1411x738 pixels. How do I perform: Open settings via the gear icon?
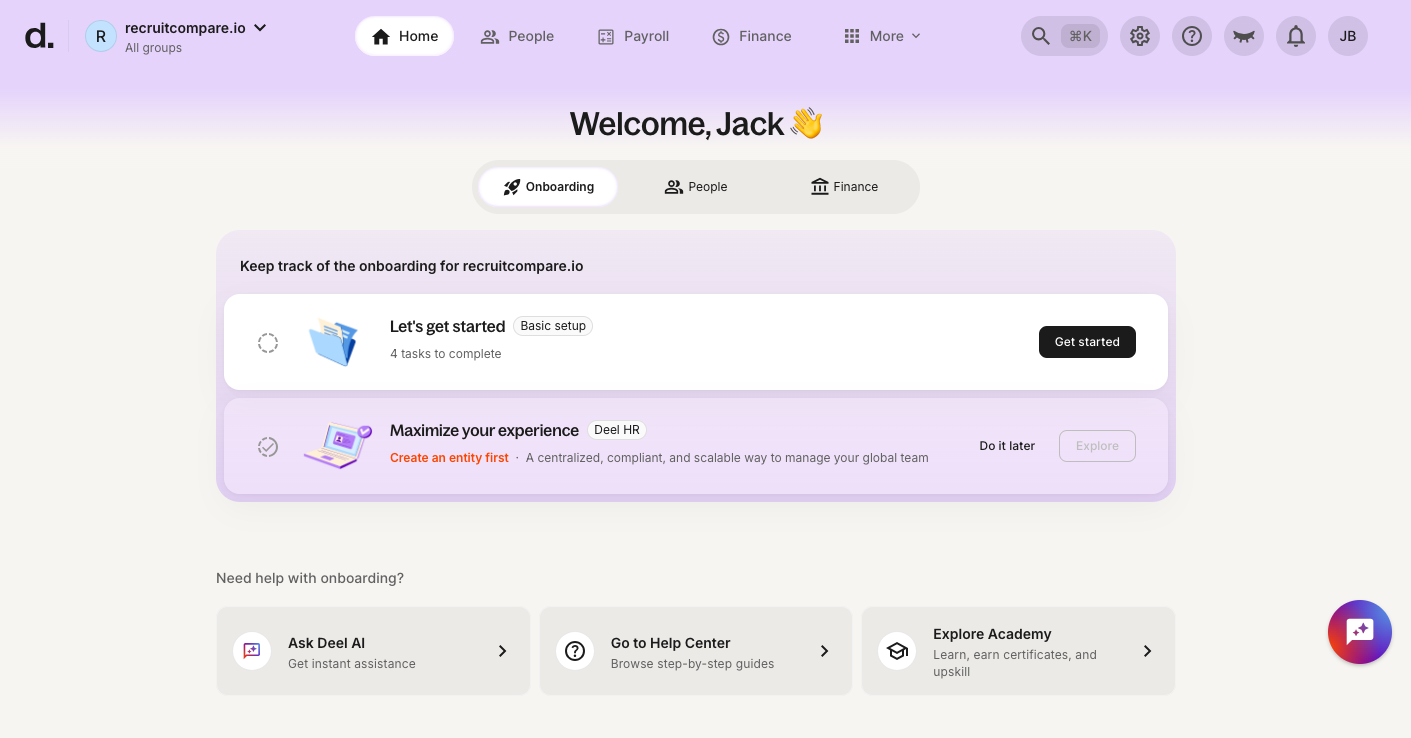(1140, 36)
